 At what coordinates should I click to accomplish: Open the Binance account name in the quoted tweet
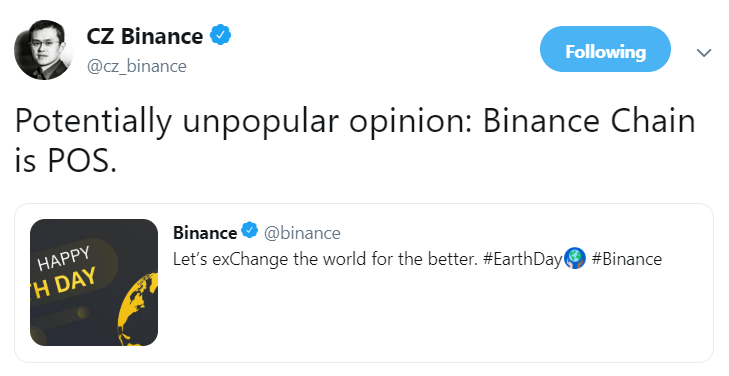pyautogui.click(x=205, y=232)
